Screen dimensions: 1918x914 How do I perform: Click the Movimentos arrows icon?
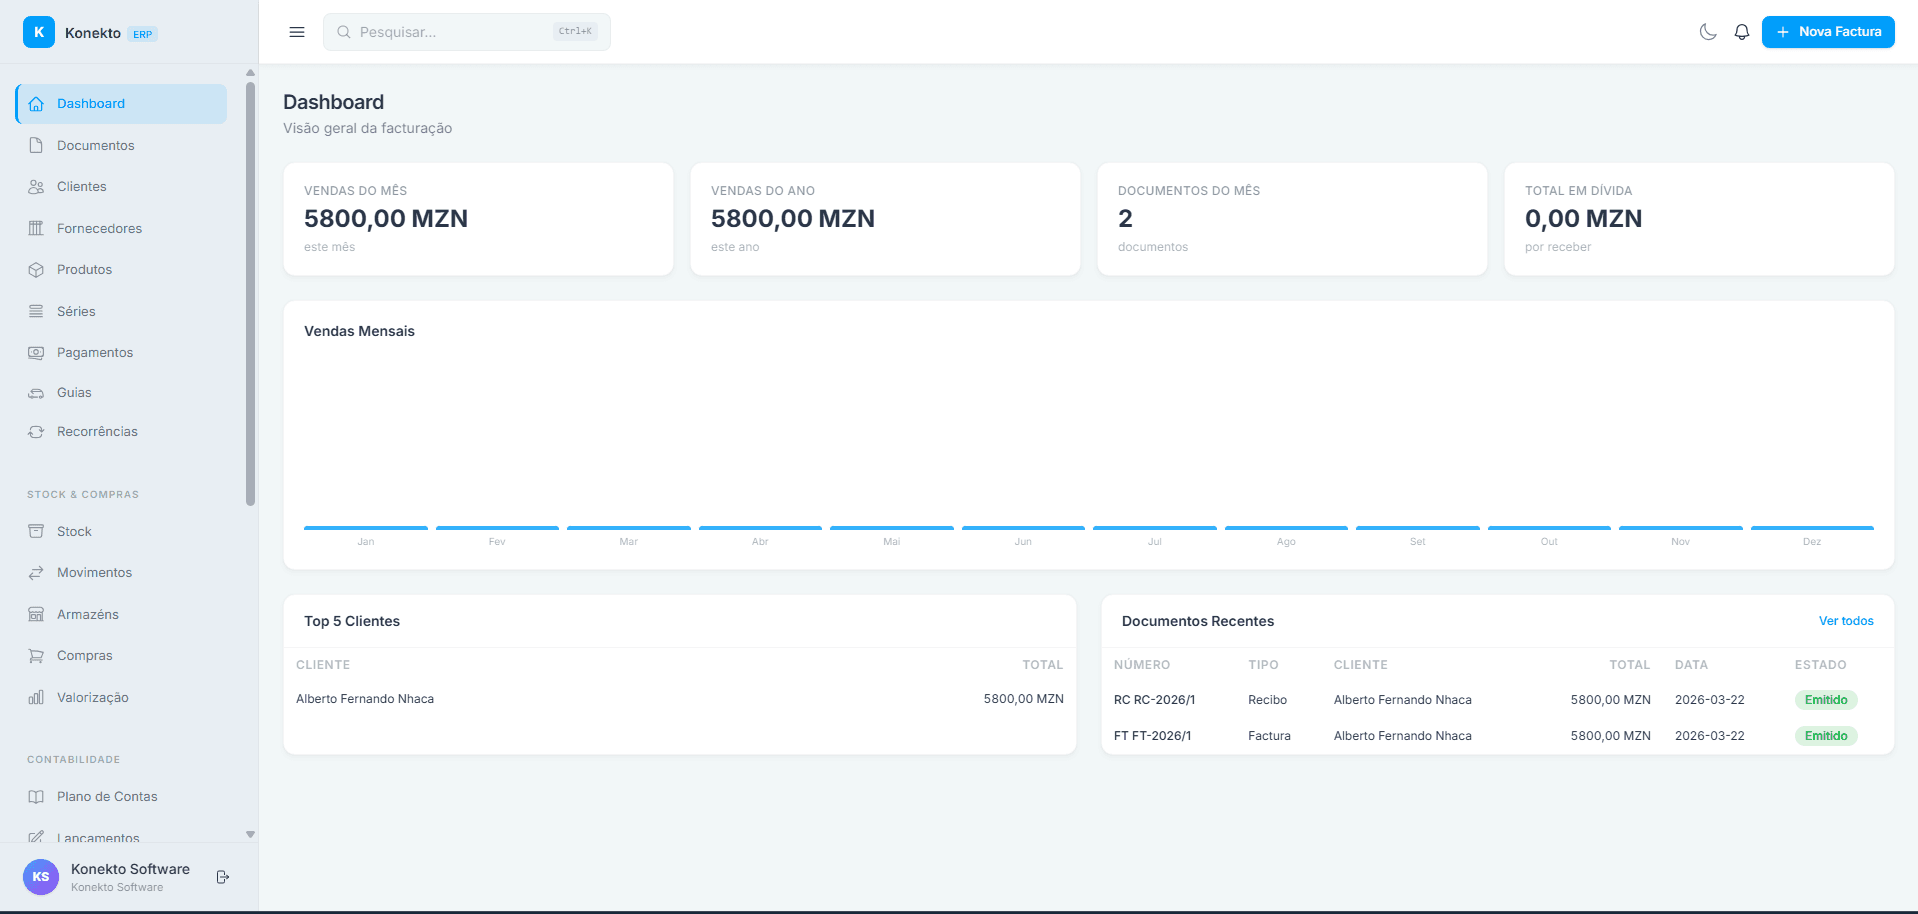pos(36,573)
